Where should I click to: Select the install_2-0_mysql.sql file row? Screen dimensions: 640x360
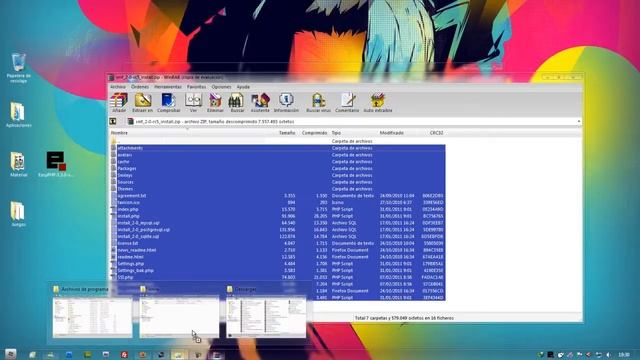point(278,223)
